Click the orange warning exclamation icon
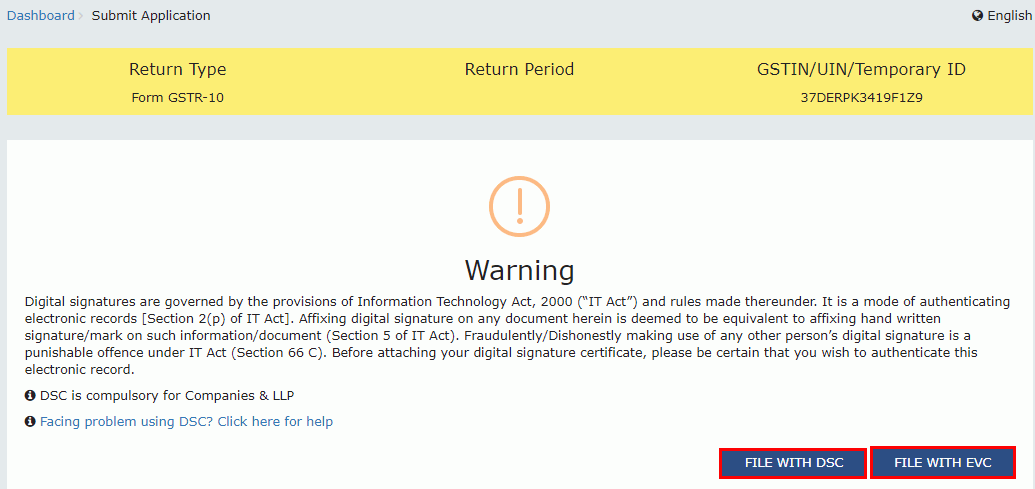 coord(519,206)
